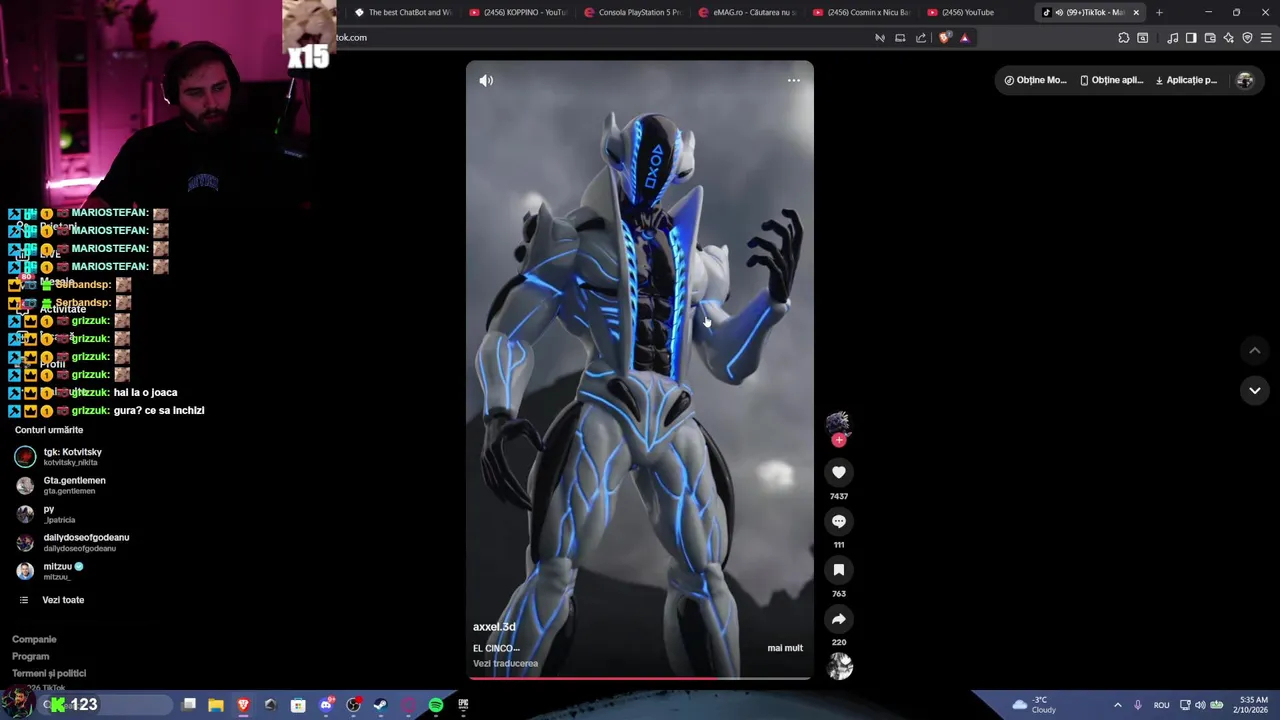Screen dimensions: 1280x720
Task: Click Brave Rewards triangle icon
Action: point(965,38)
